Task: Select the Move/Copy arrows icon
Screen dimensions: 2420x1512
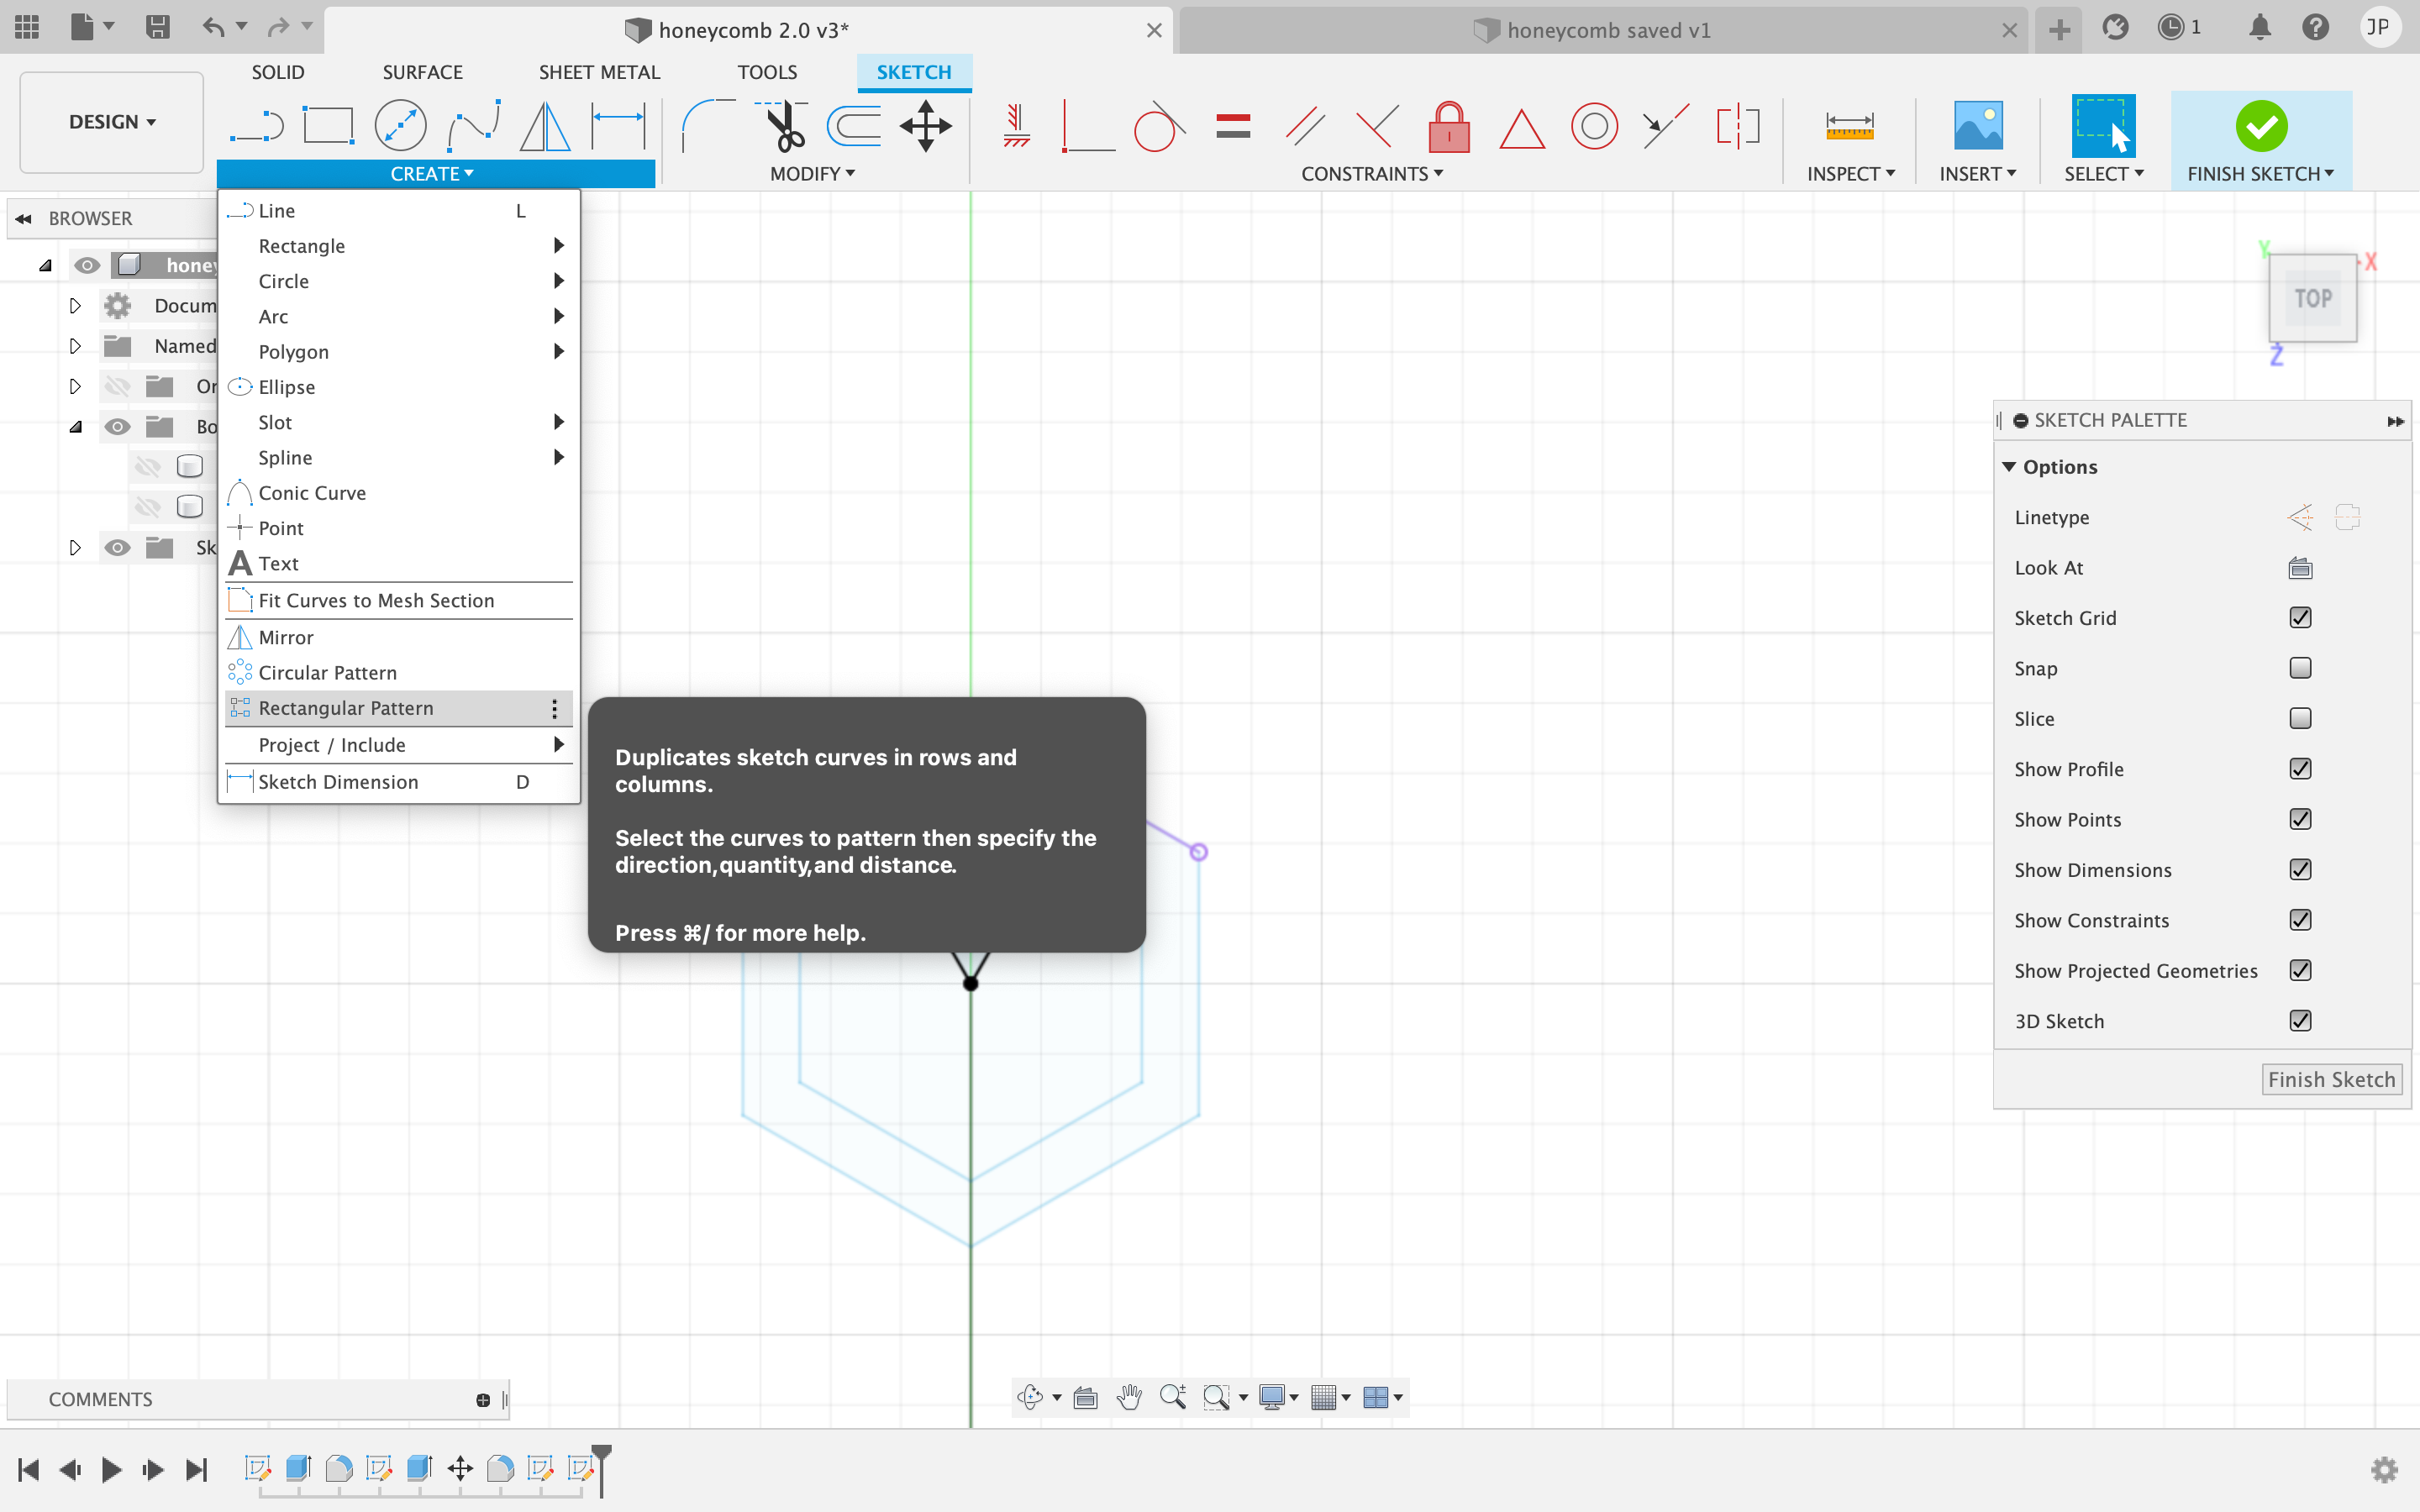Action: click(x=925, y=127)
